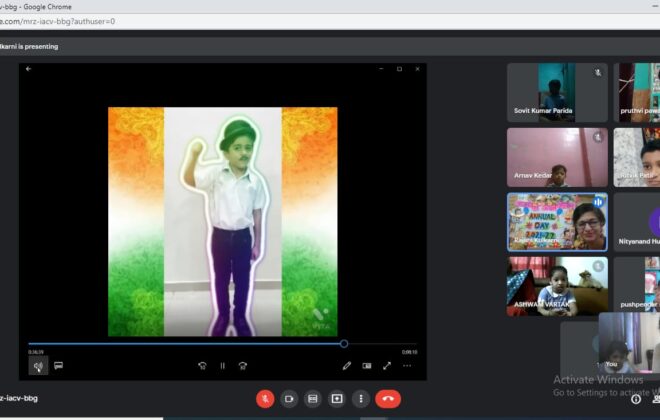The height and width of the screenshot is (420, 660).
Task: Select Ashwan Vartak's video tile
Action: pos(557,287)
